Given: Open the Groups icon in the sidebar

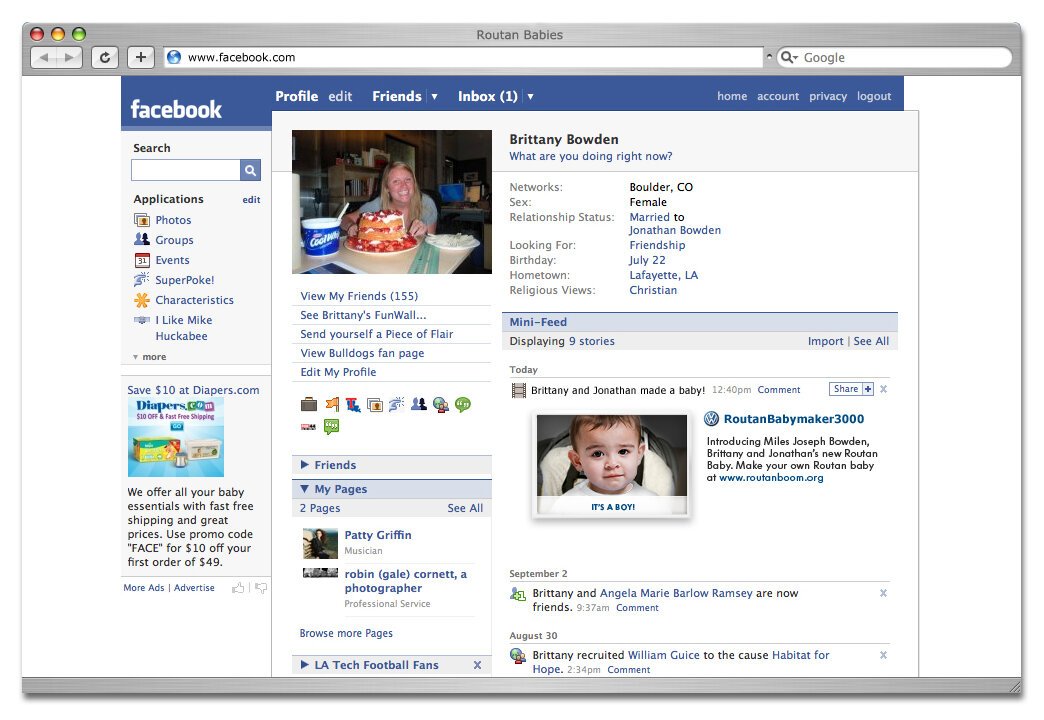Looking at the screenshot, I should (142, 240).
